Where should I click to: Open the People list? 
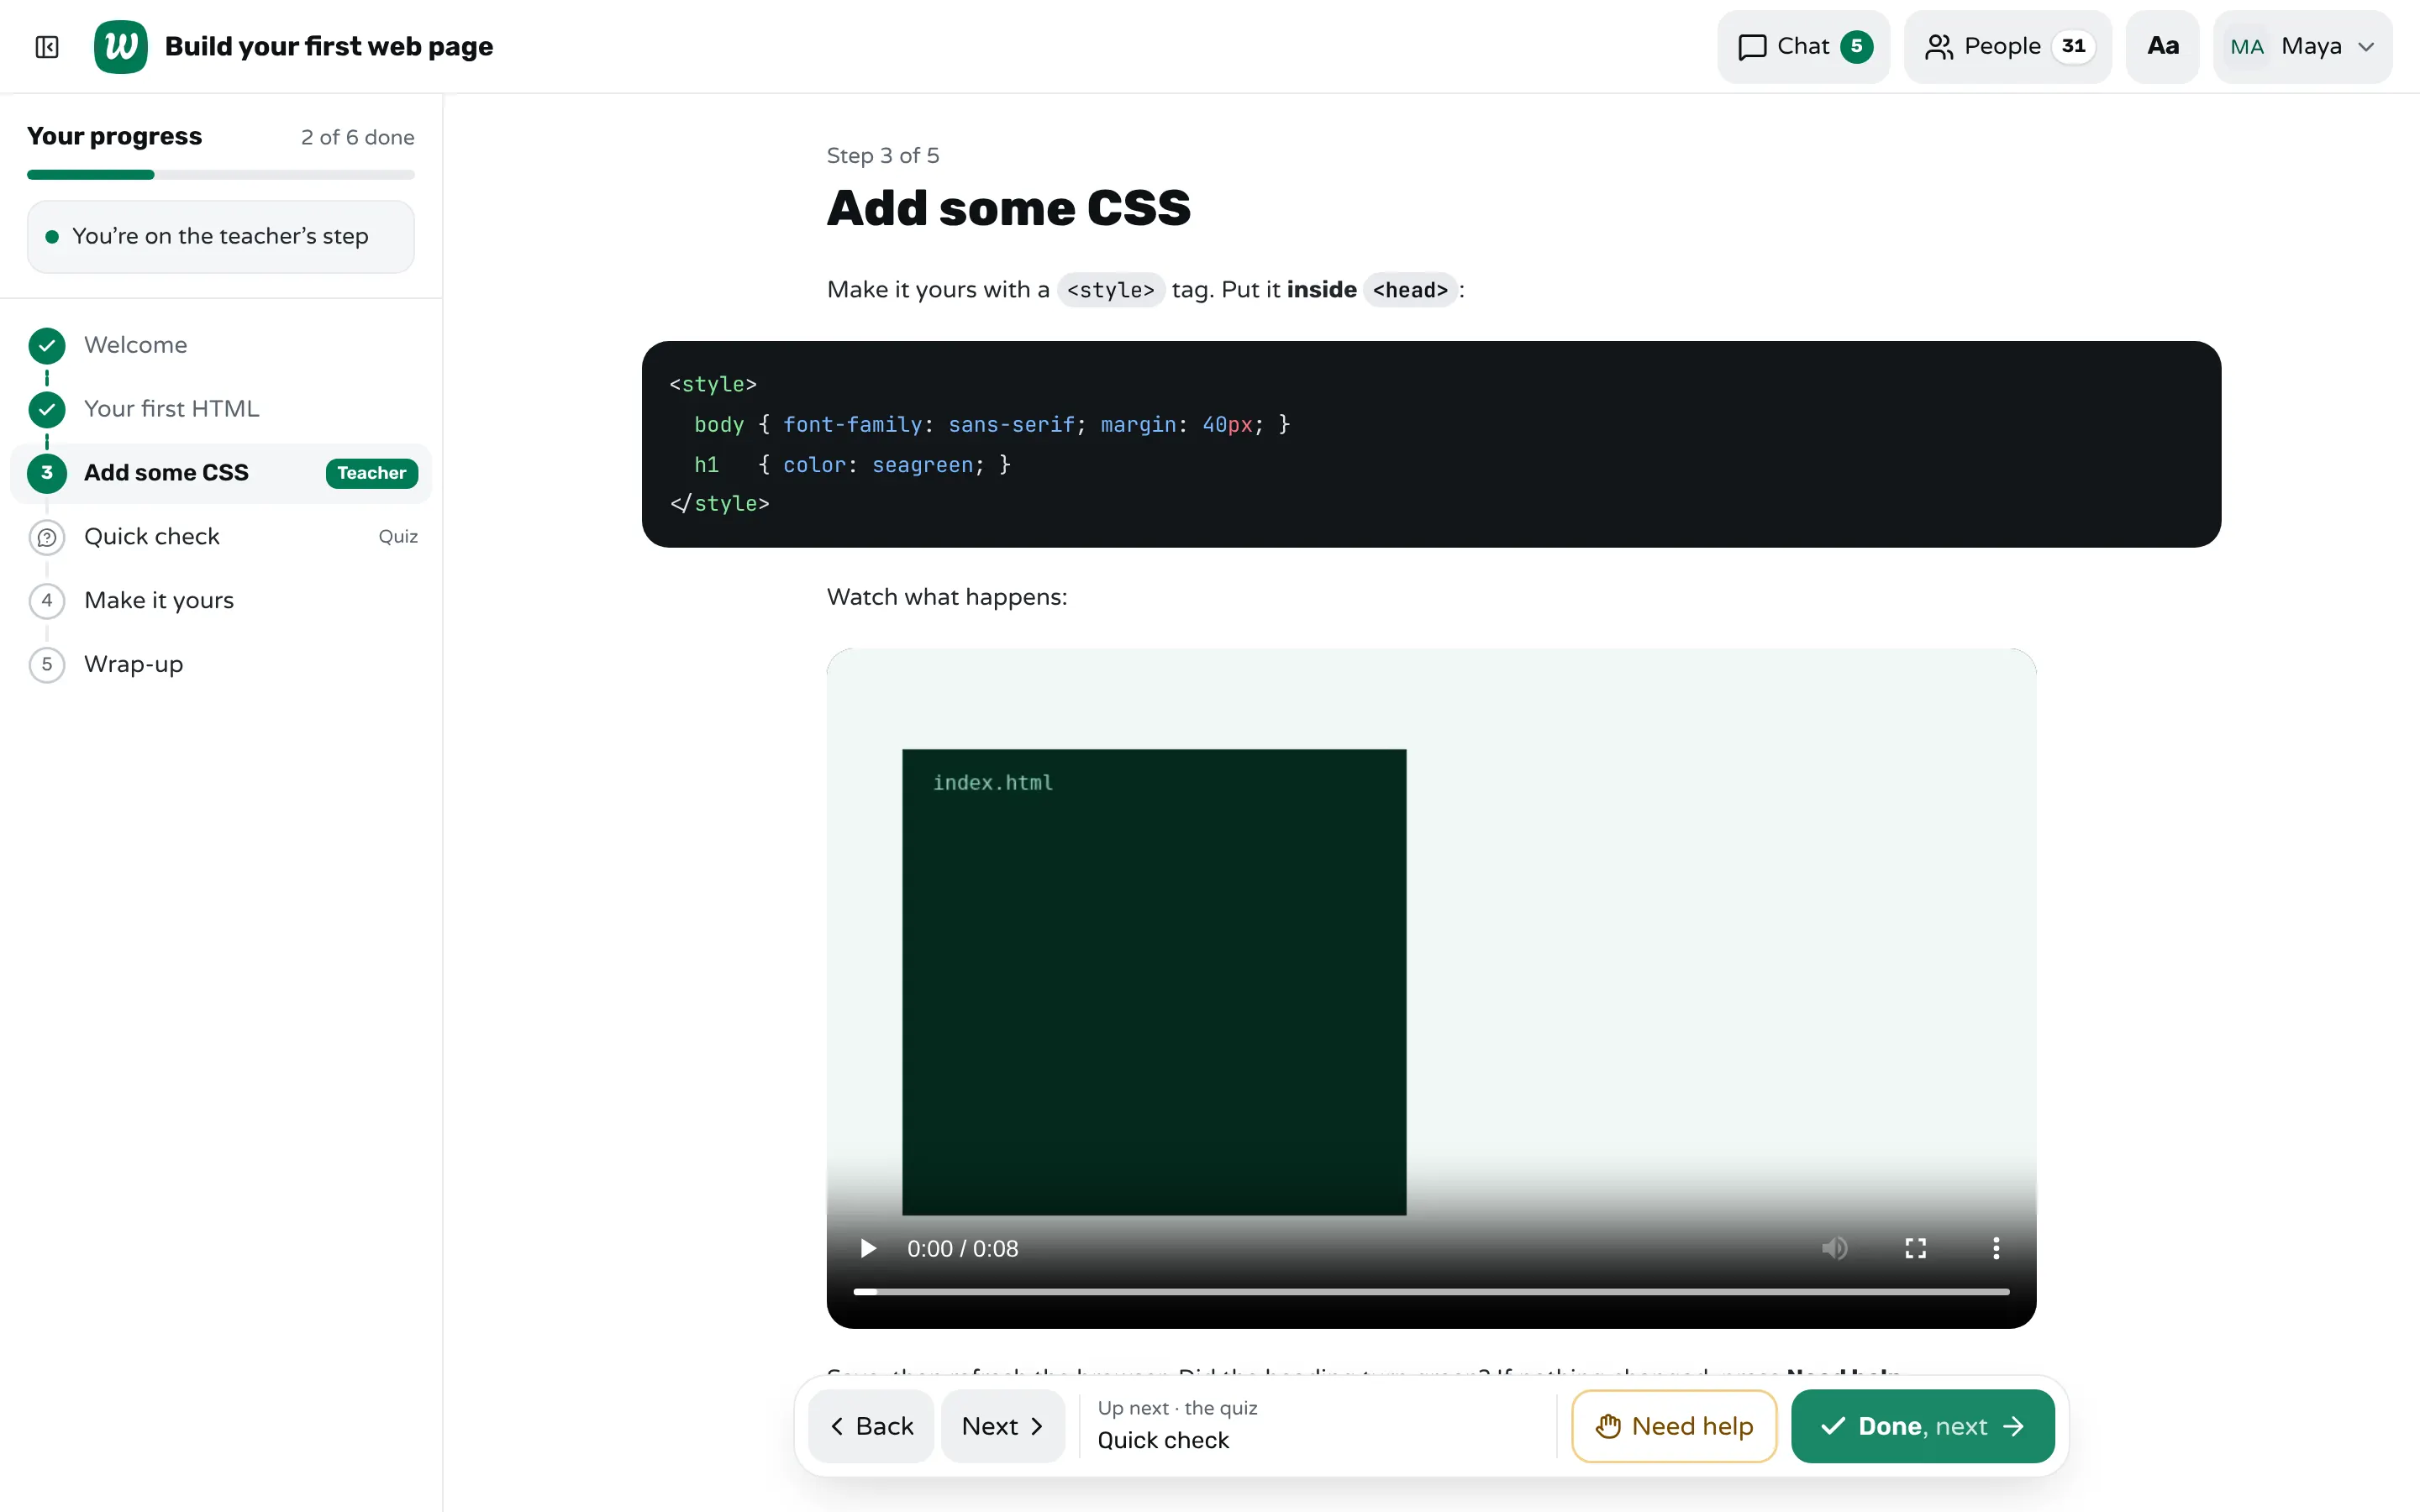tap(2007, 47)
